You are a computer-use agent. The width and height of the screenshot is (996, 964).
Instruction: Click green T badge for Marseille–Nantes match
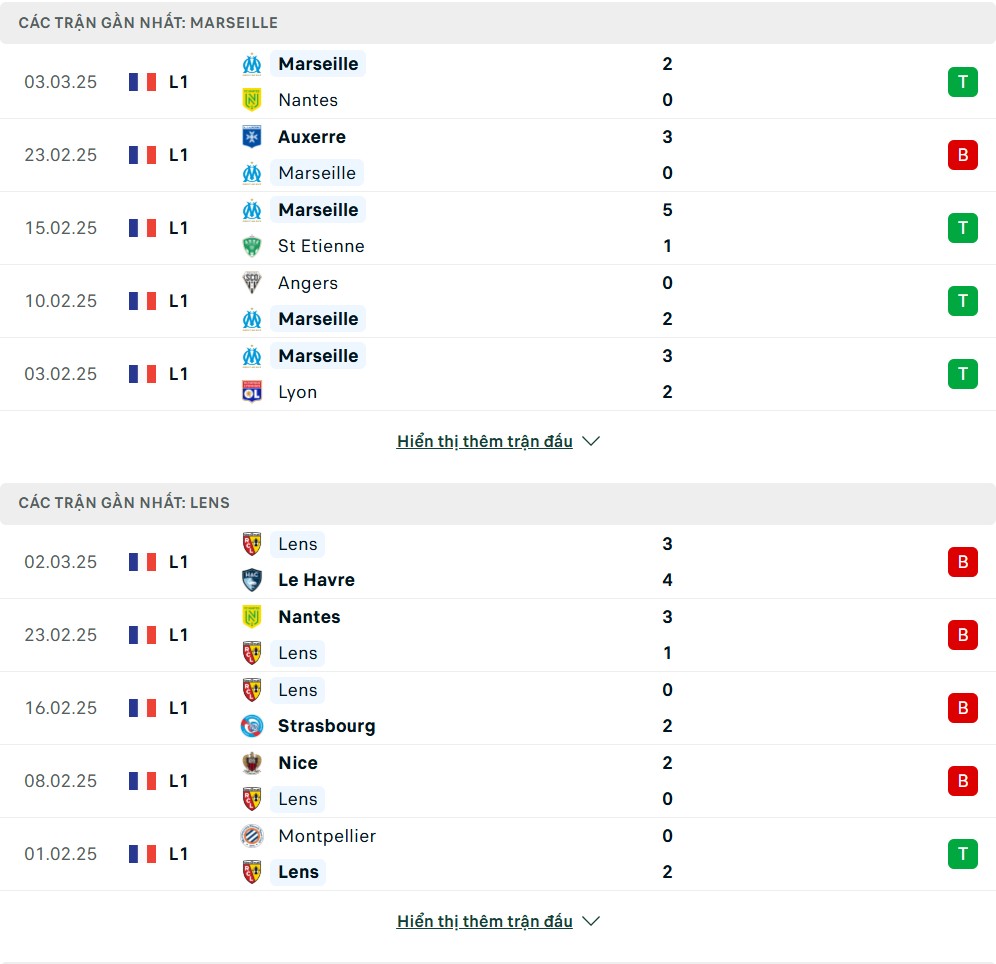click(962, 82)
